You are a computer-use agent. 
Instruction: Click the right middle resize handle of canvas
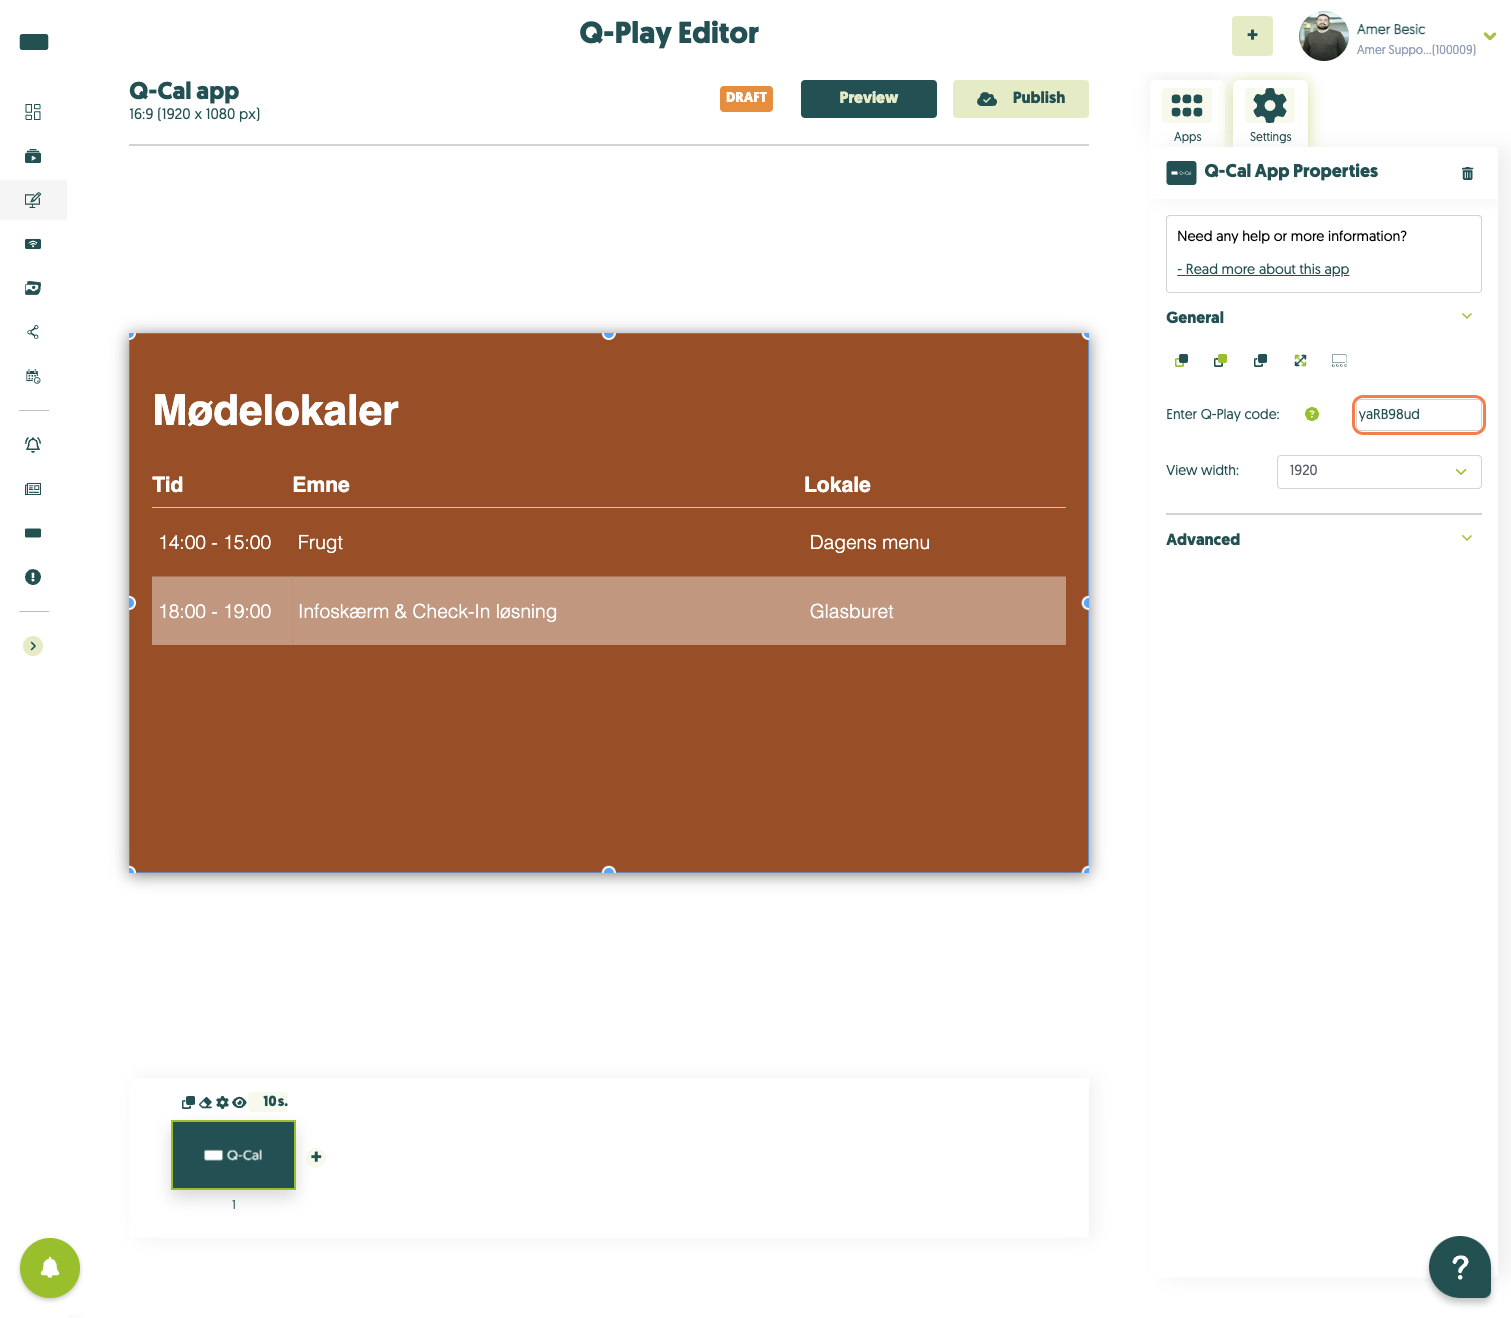[x=1087, y=603]
